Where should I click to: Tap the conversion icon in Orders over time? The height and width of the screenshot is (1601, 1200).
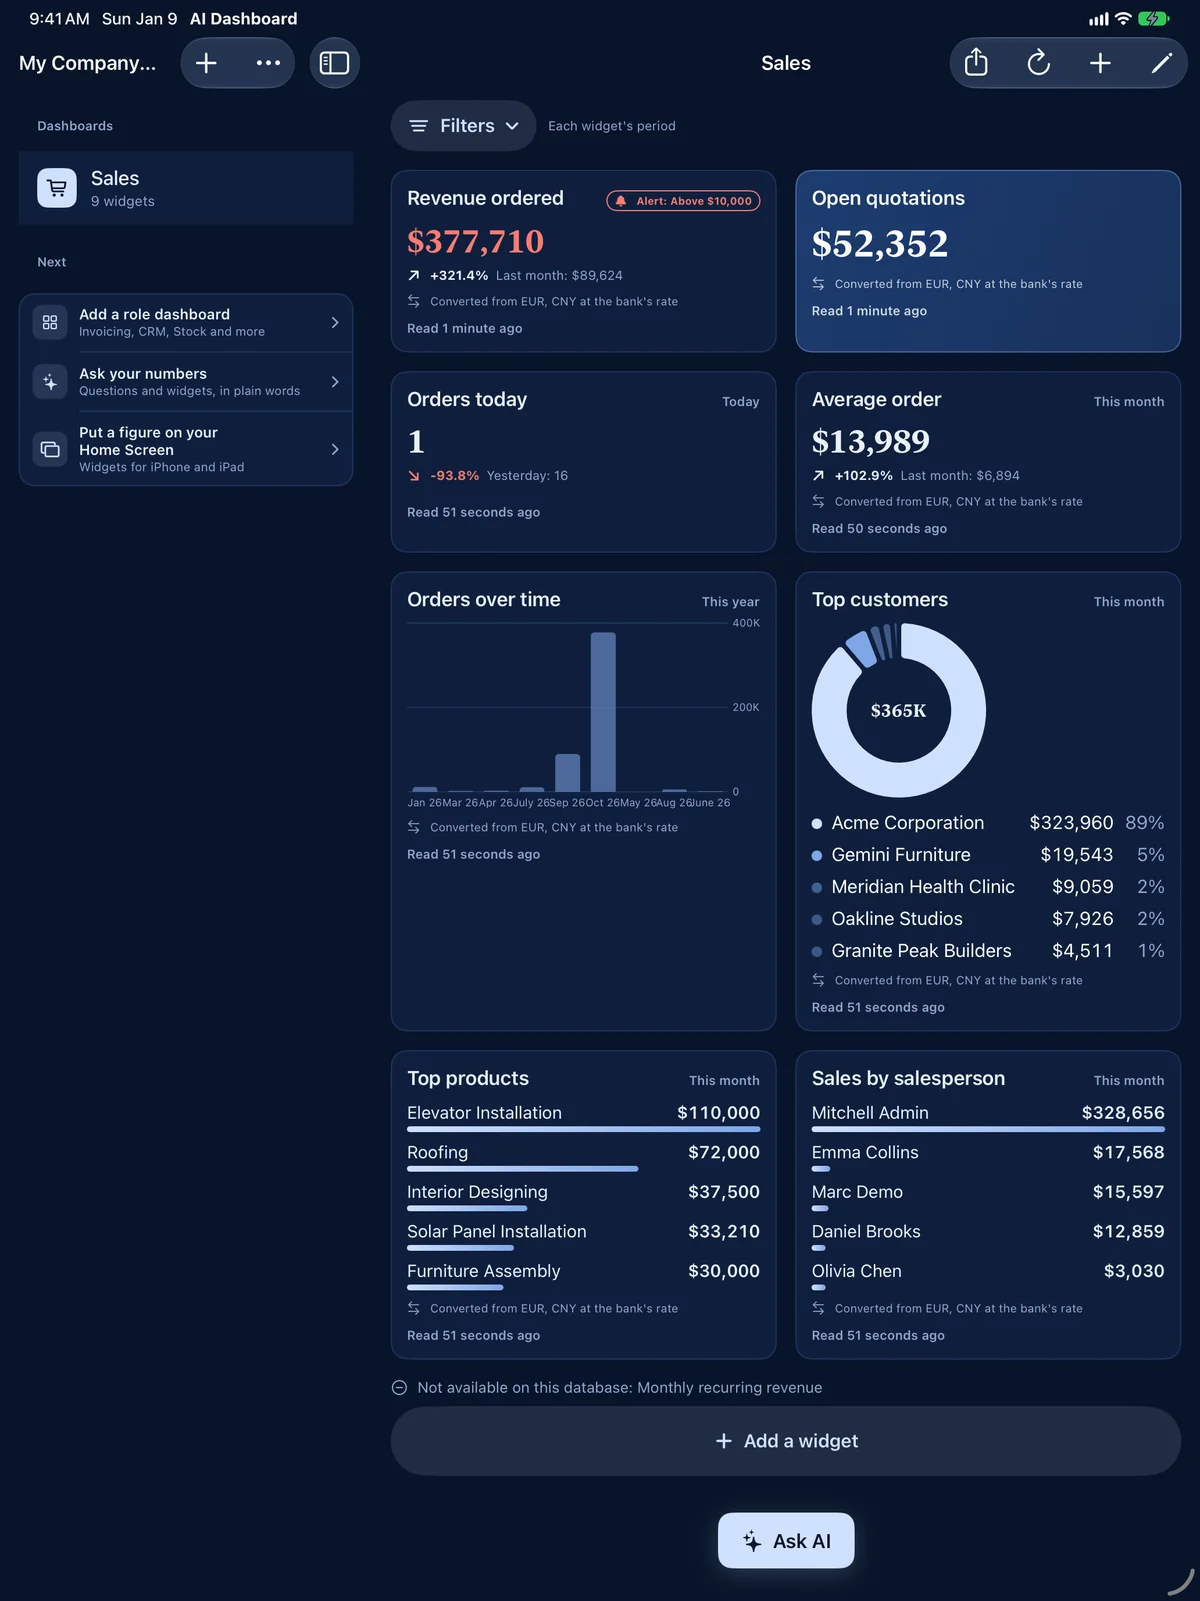(x=414, y=827)
